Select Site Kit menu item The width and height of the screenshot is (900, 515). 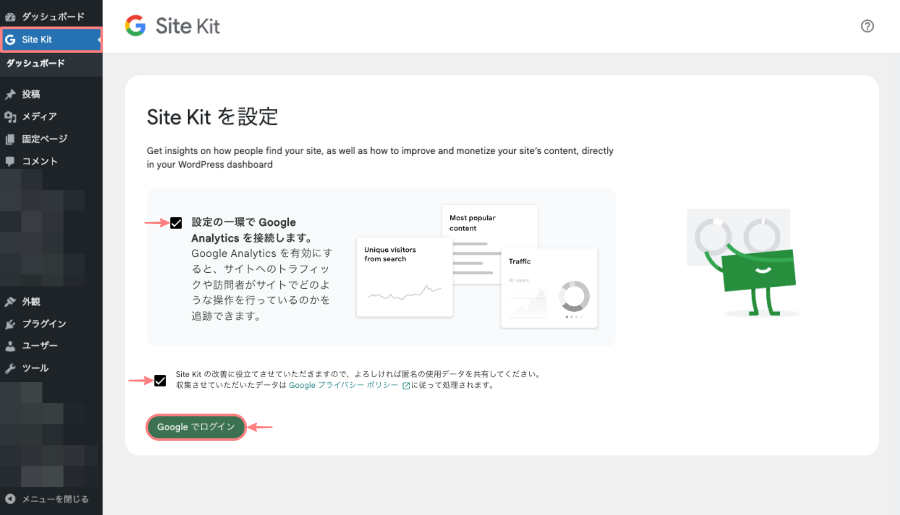click(x=51, y=40)
